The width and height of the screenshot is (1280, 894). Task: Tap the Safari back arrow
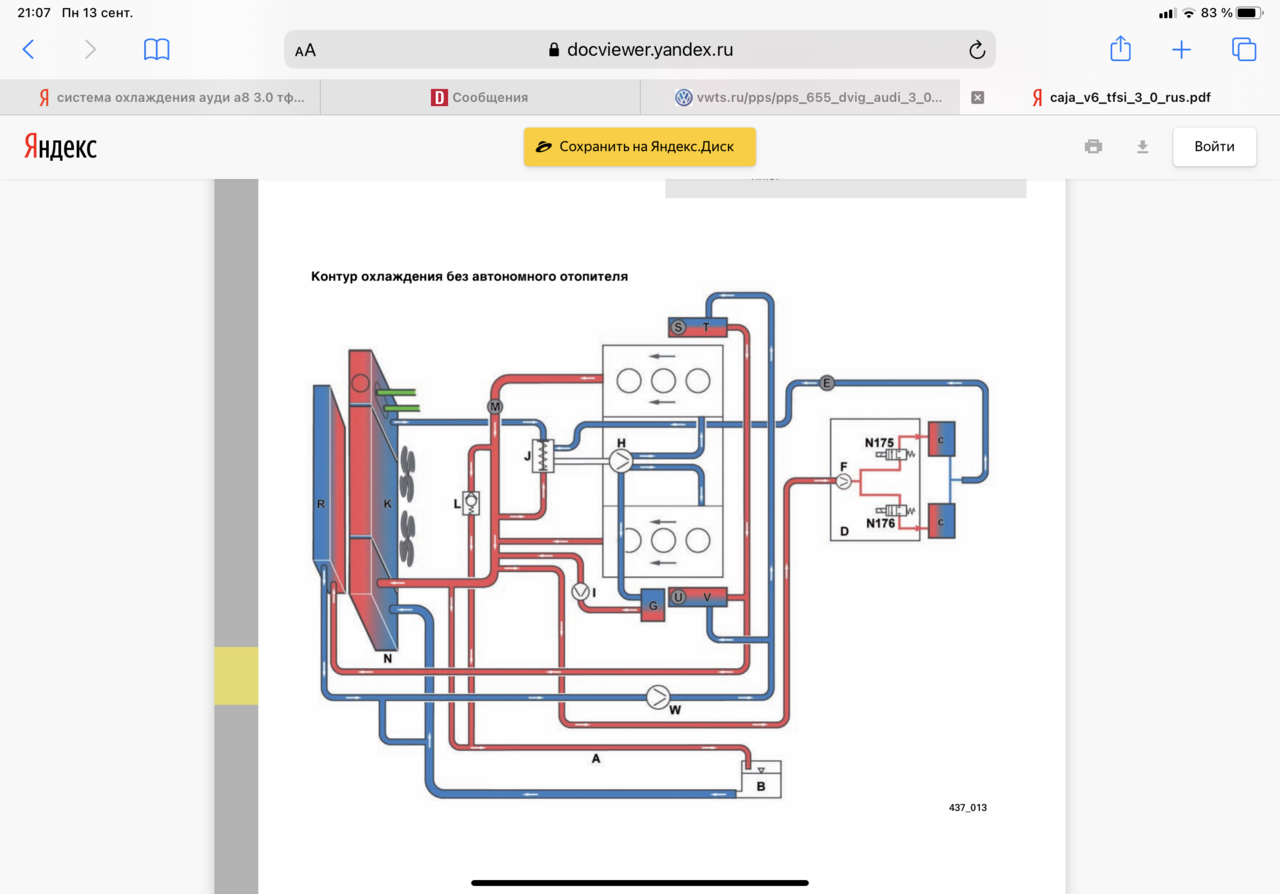pos(28,50)
